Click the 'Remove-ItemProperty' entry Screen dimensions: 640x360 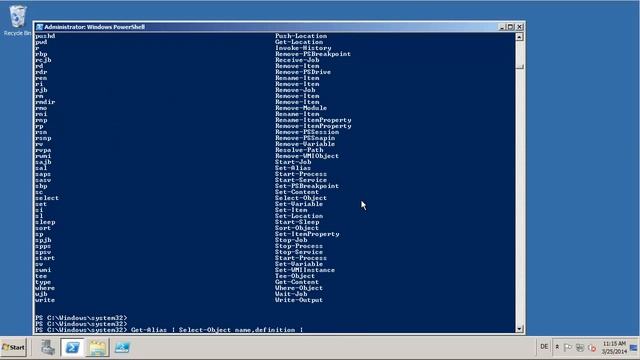(x=313, y=126)
